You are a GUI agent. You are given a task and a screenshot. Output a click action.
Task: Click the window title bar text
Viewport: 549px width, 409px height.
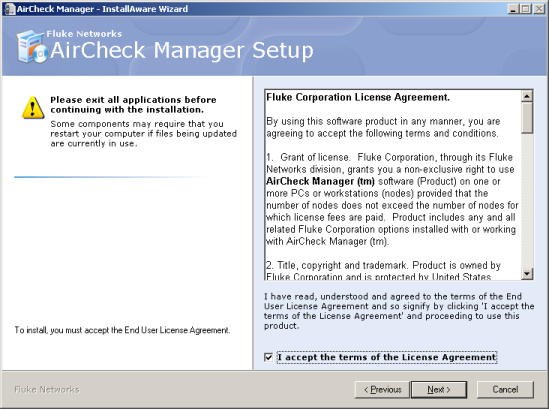102,9
